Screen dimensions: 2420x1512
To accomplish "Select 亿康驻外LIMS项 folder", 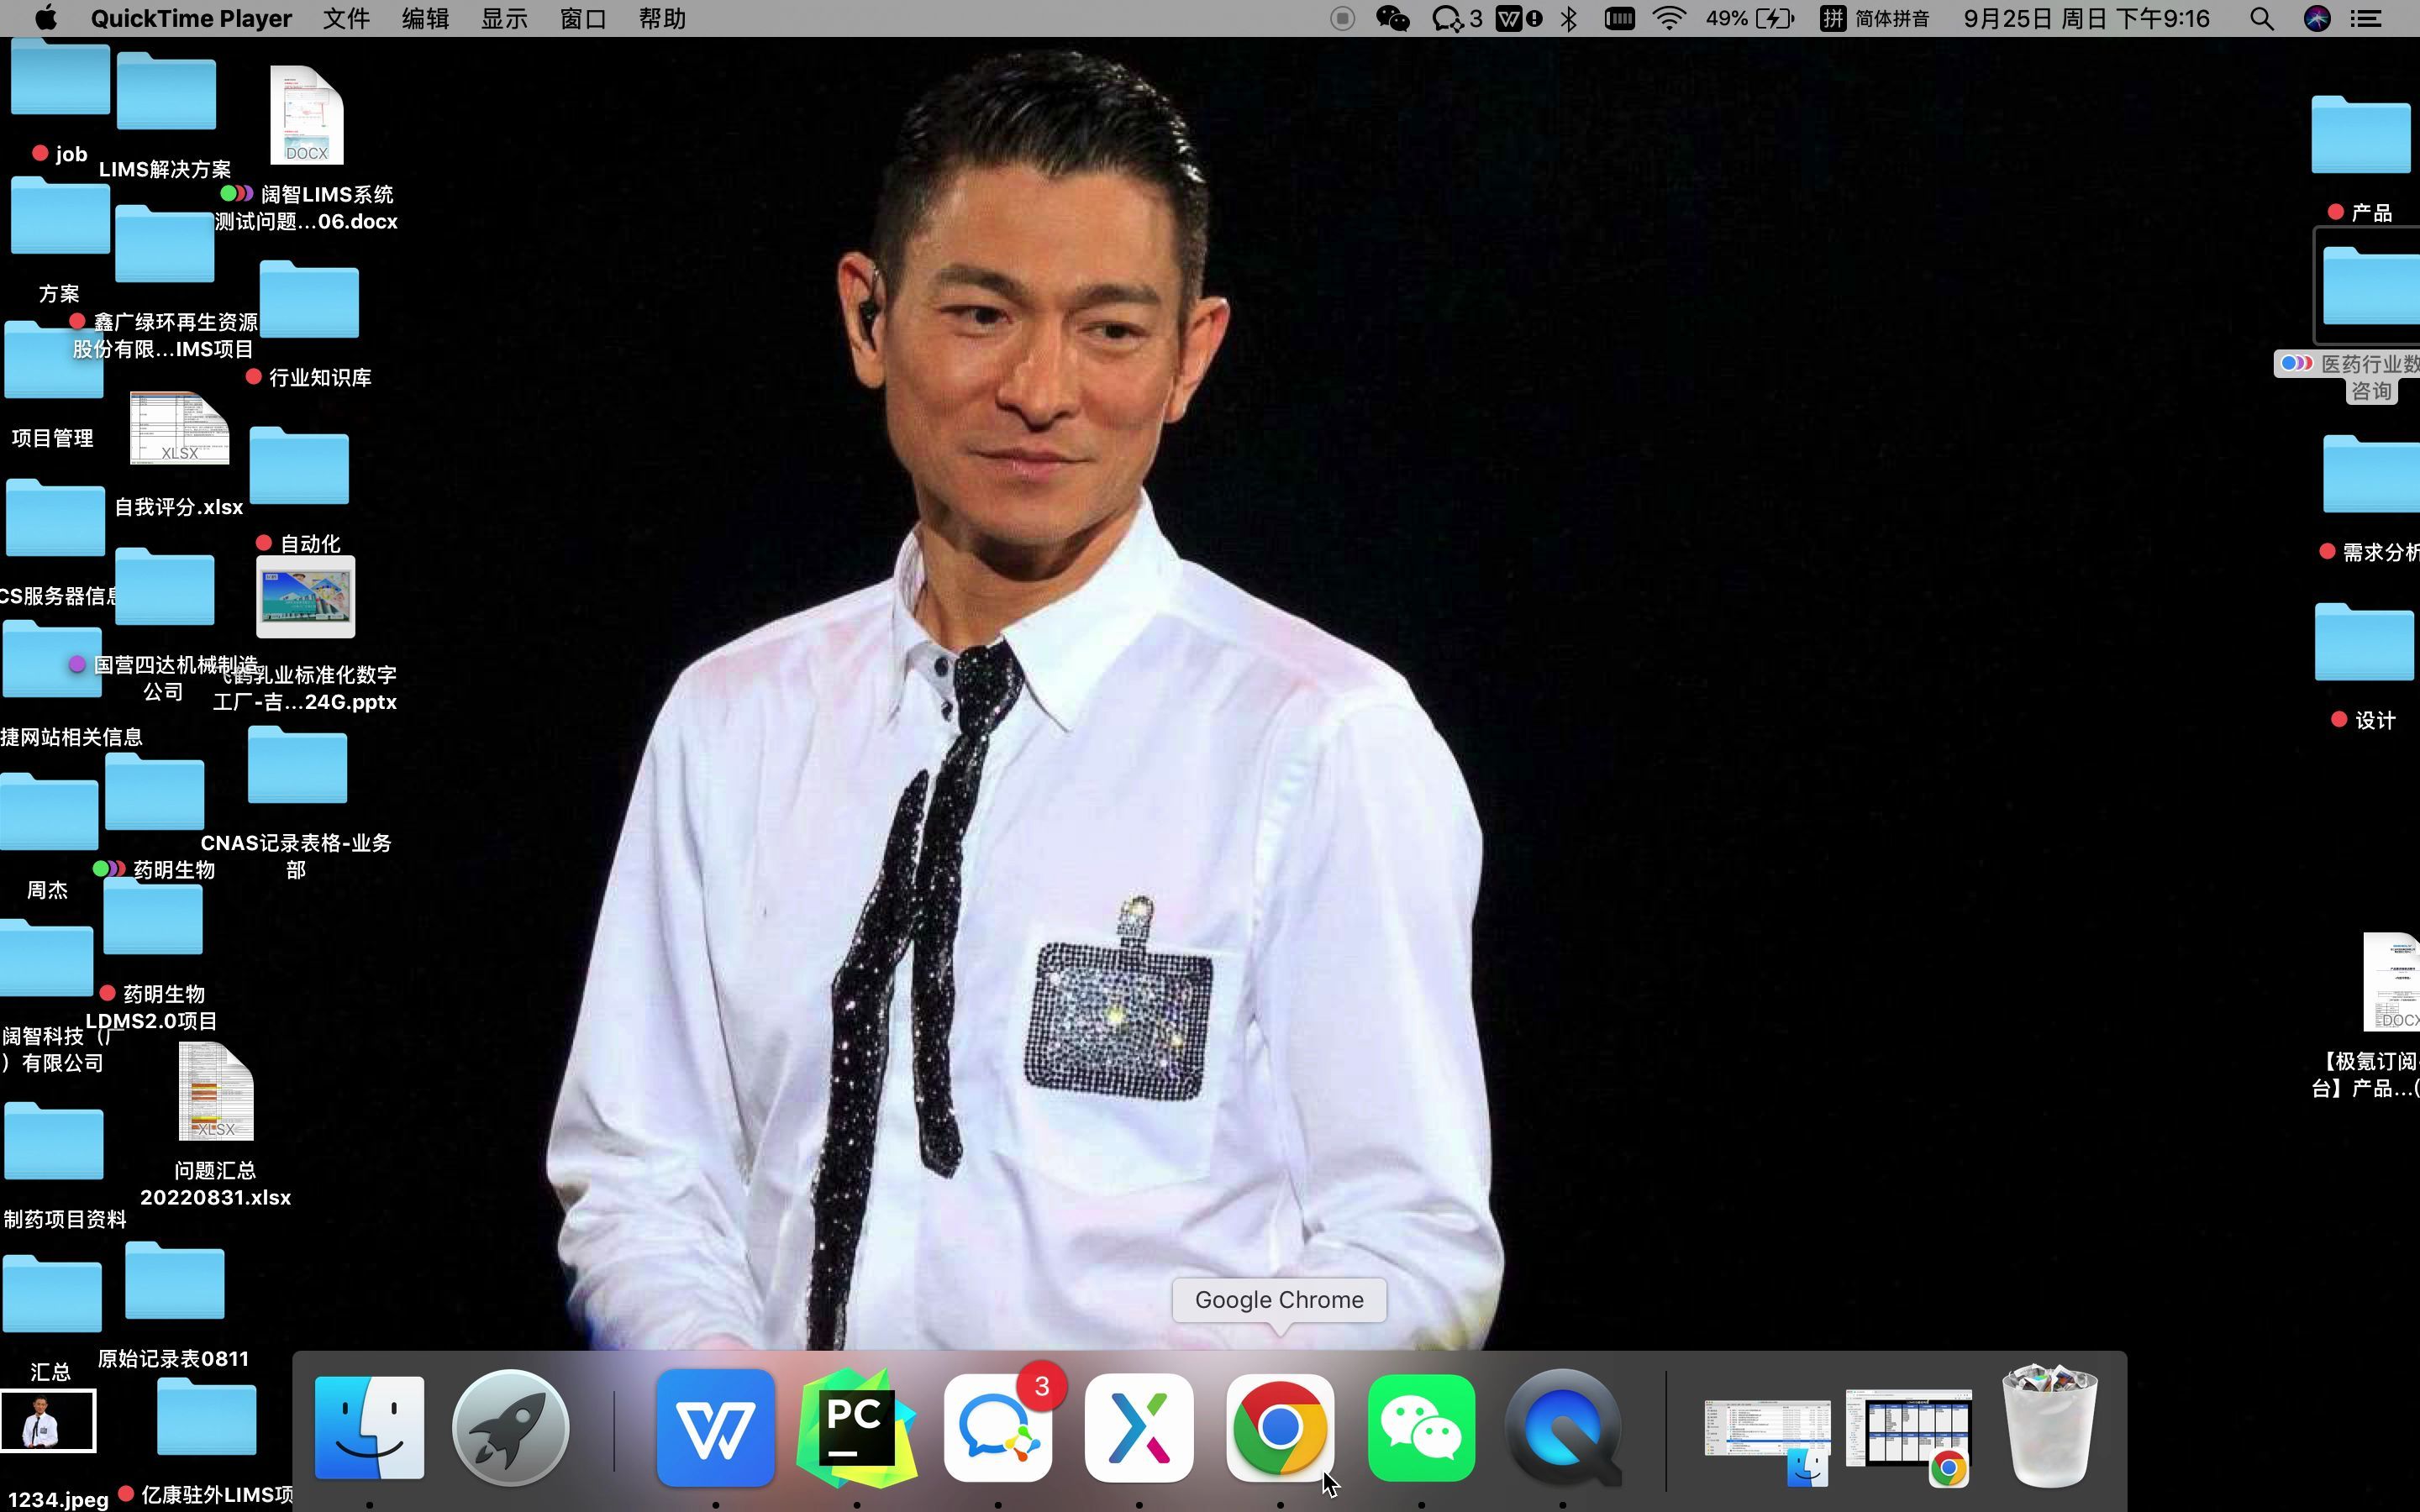I will [207, 1417].
